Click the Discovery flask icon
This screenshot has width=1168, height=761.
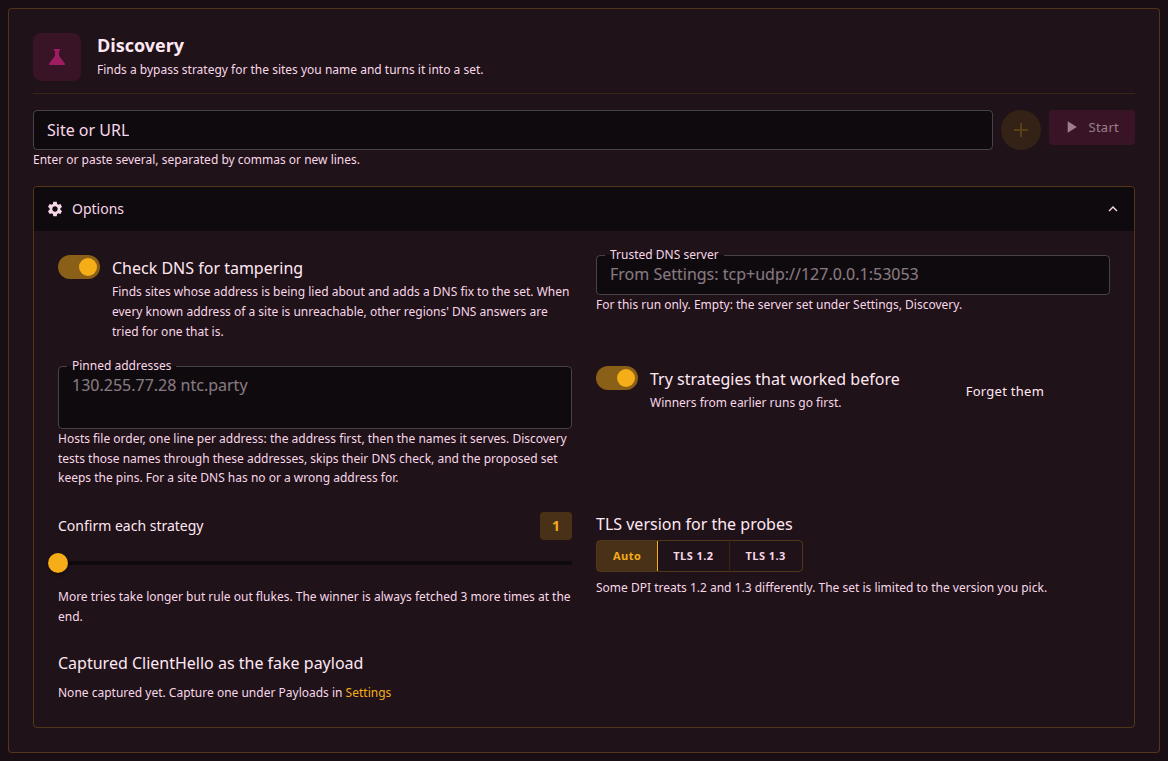[57, 57]
